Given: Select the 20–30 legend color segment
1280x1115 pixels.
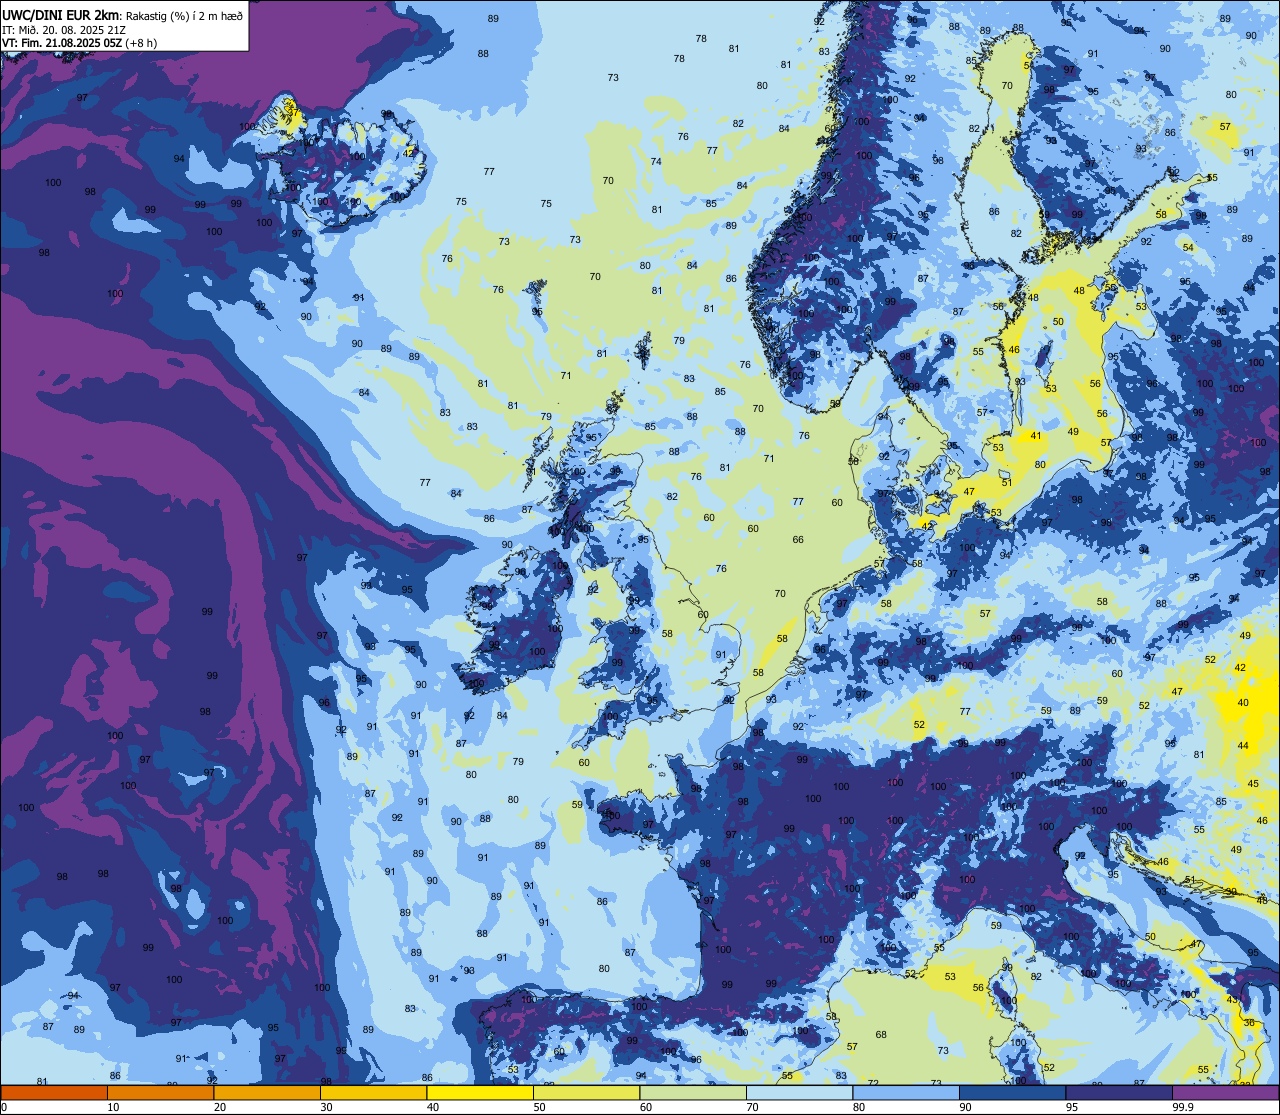Looking at the screenshot, I should tap(266, 1092).
